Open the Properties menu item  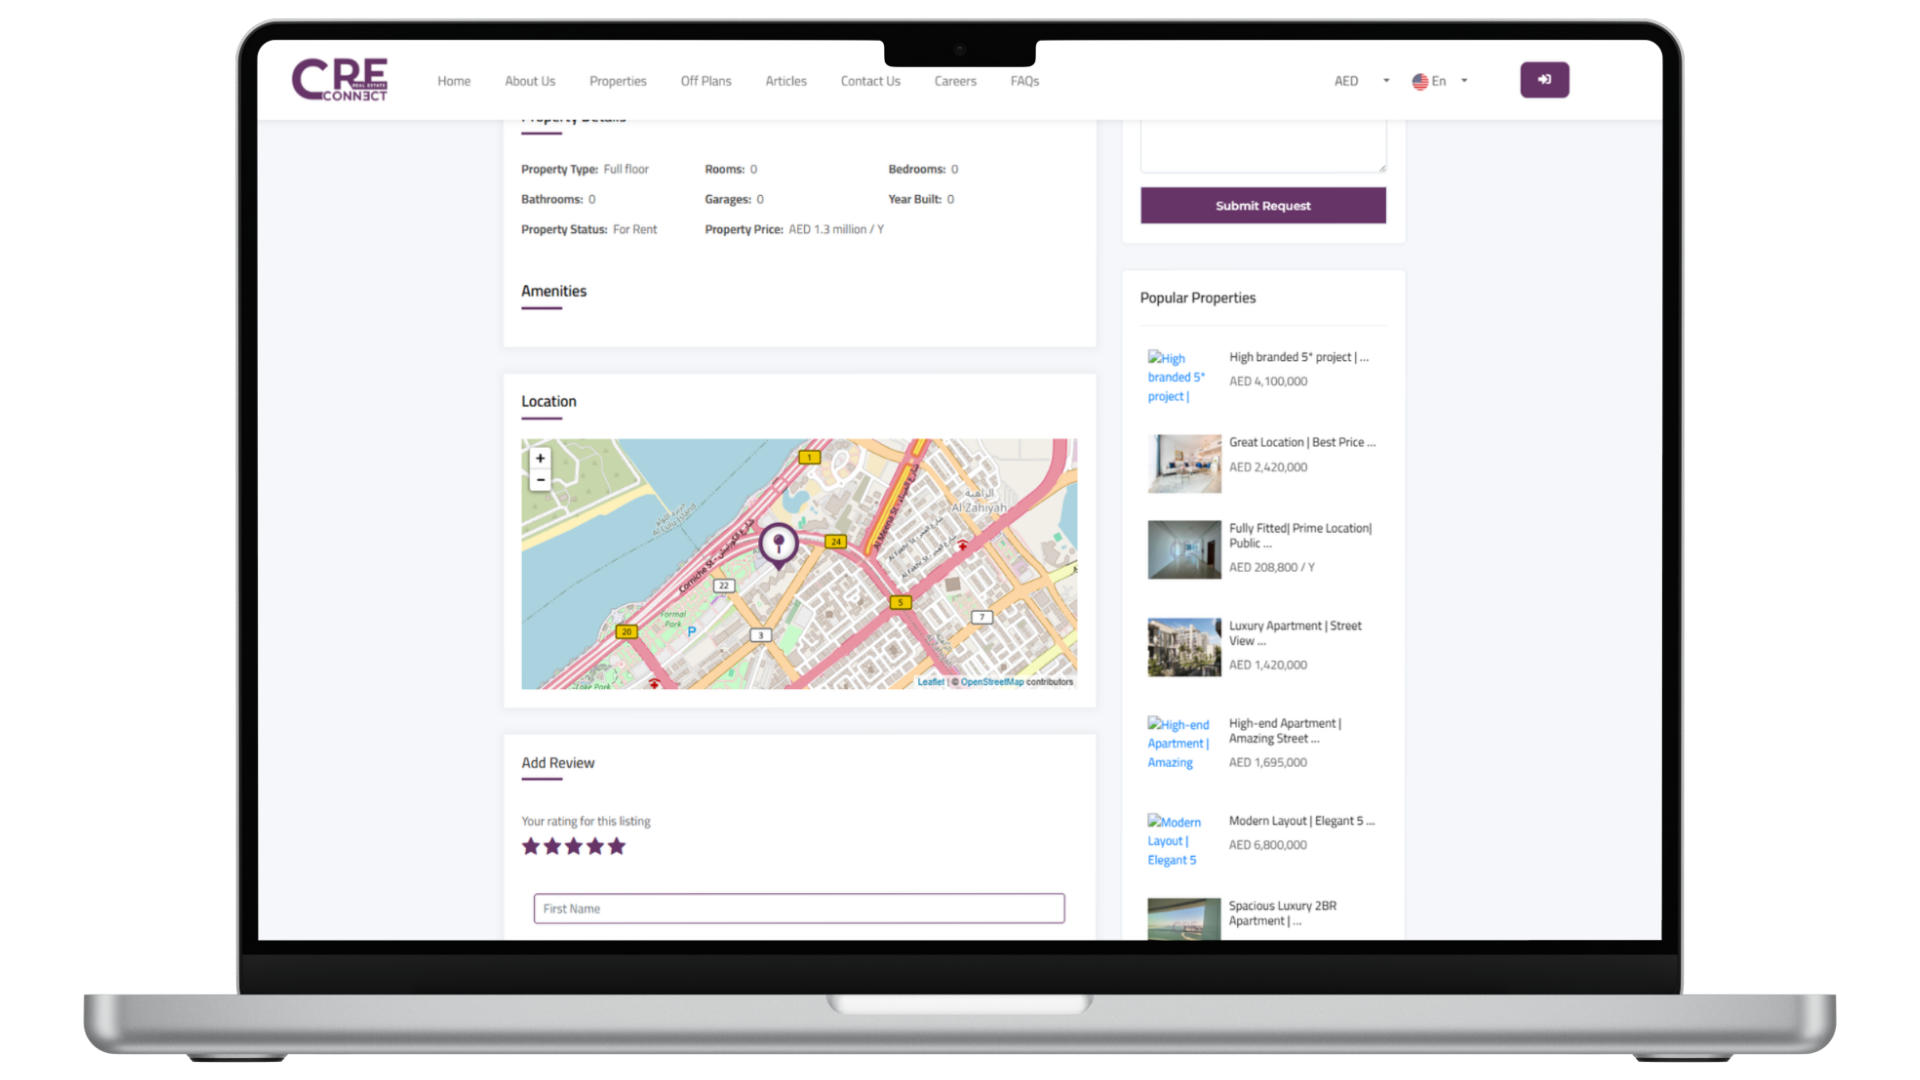click(x=618, y=81)
